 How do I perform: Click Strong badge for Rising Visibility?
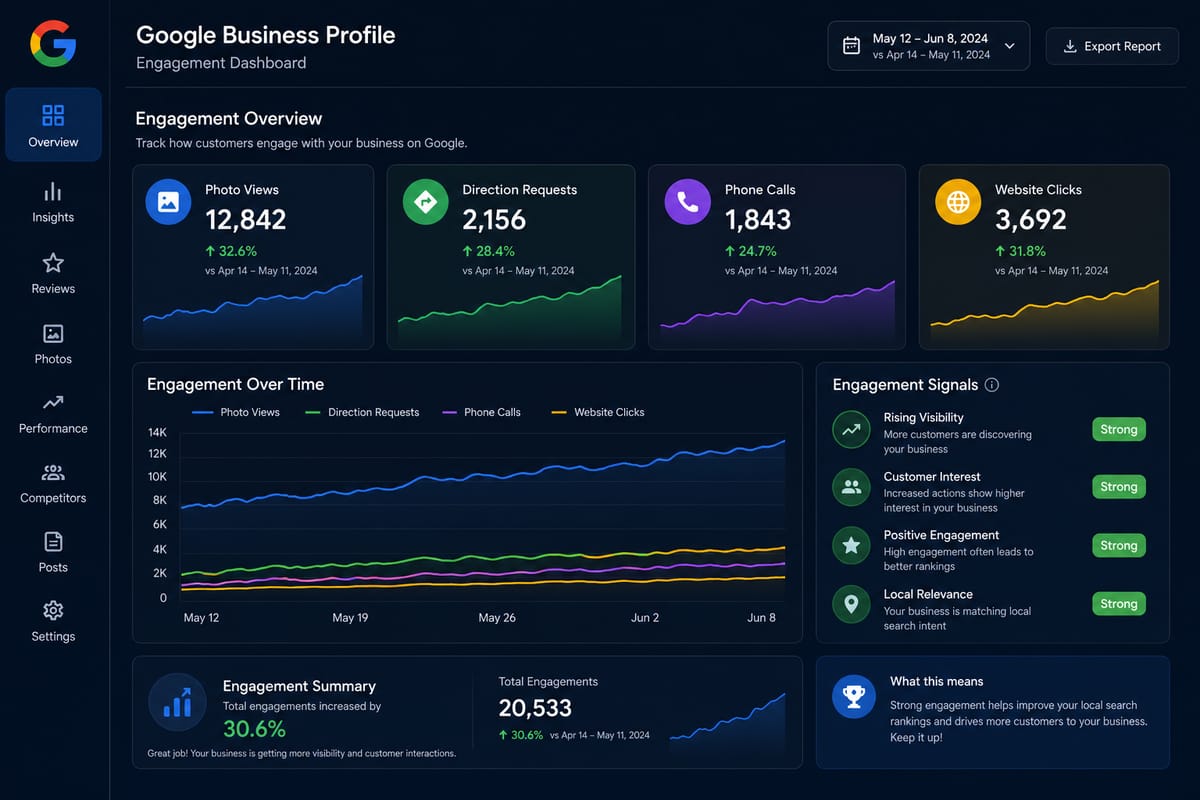click(1119, 430)
